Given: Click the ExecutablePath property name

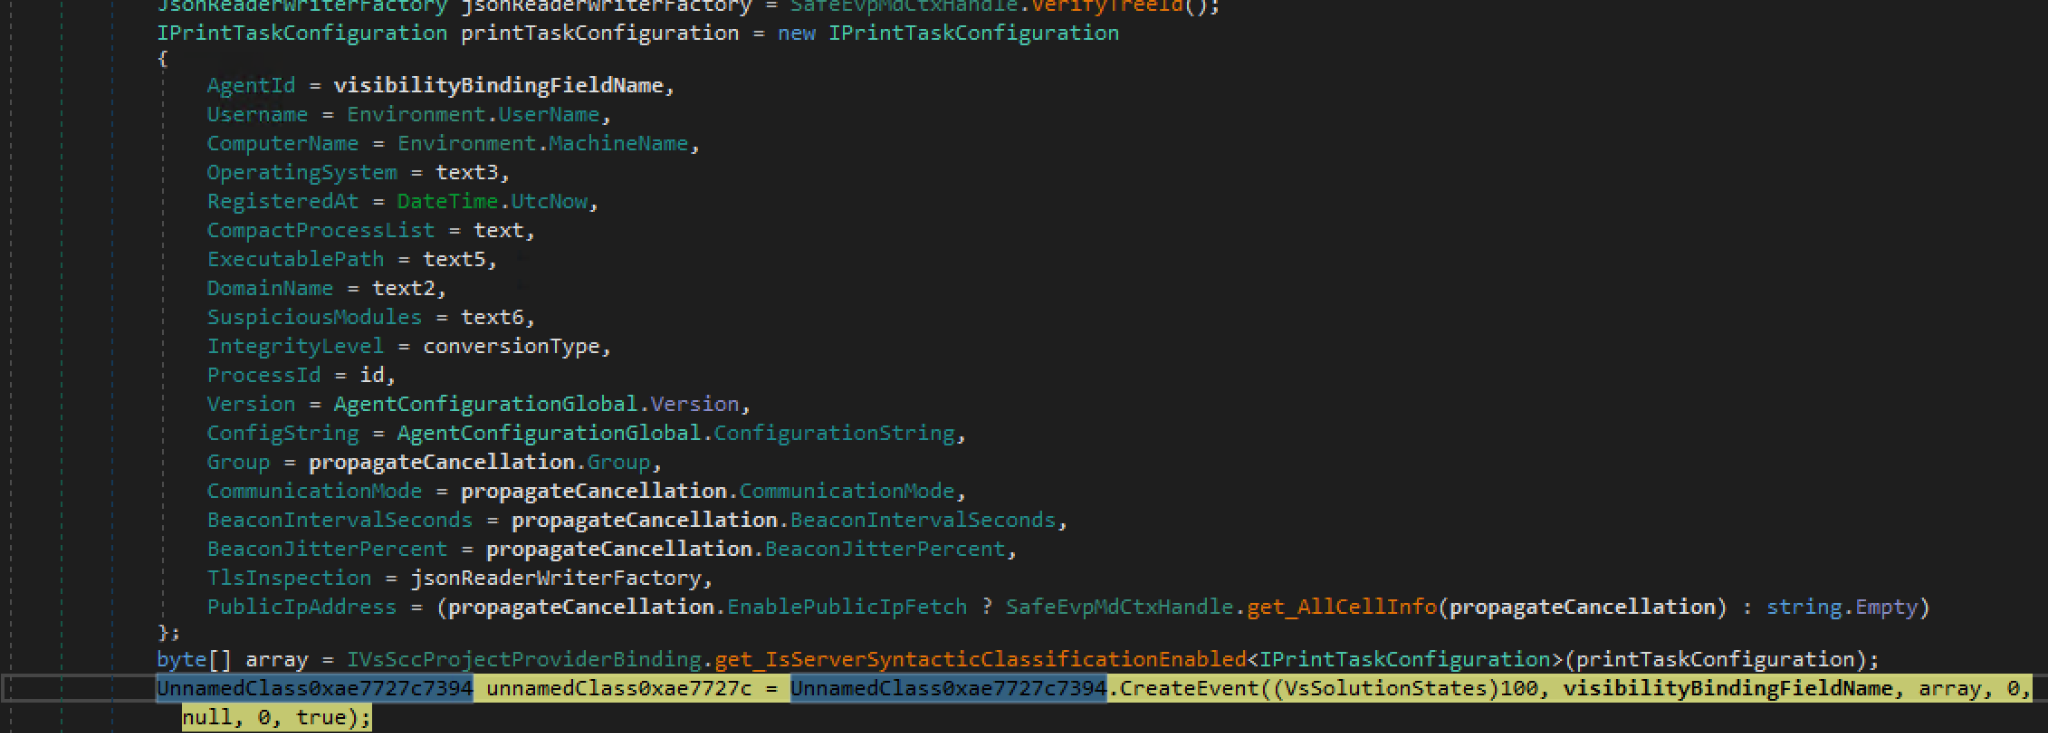Looking at the screenshot, I should tap(295, 260).
